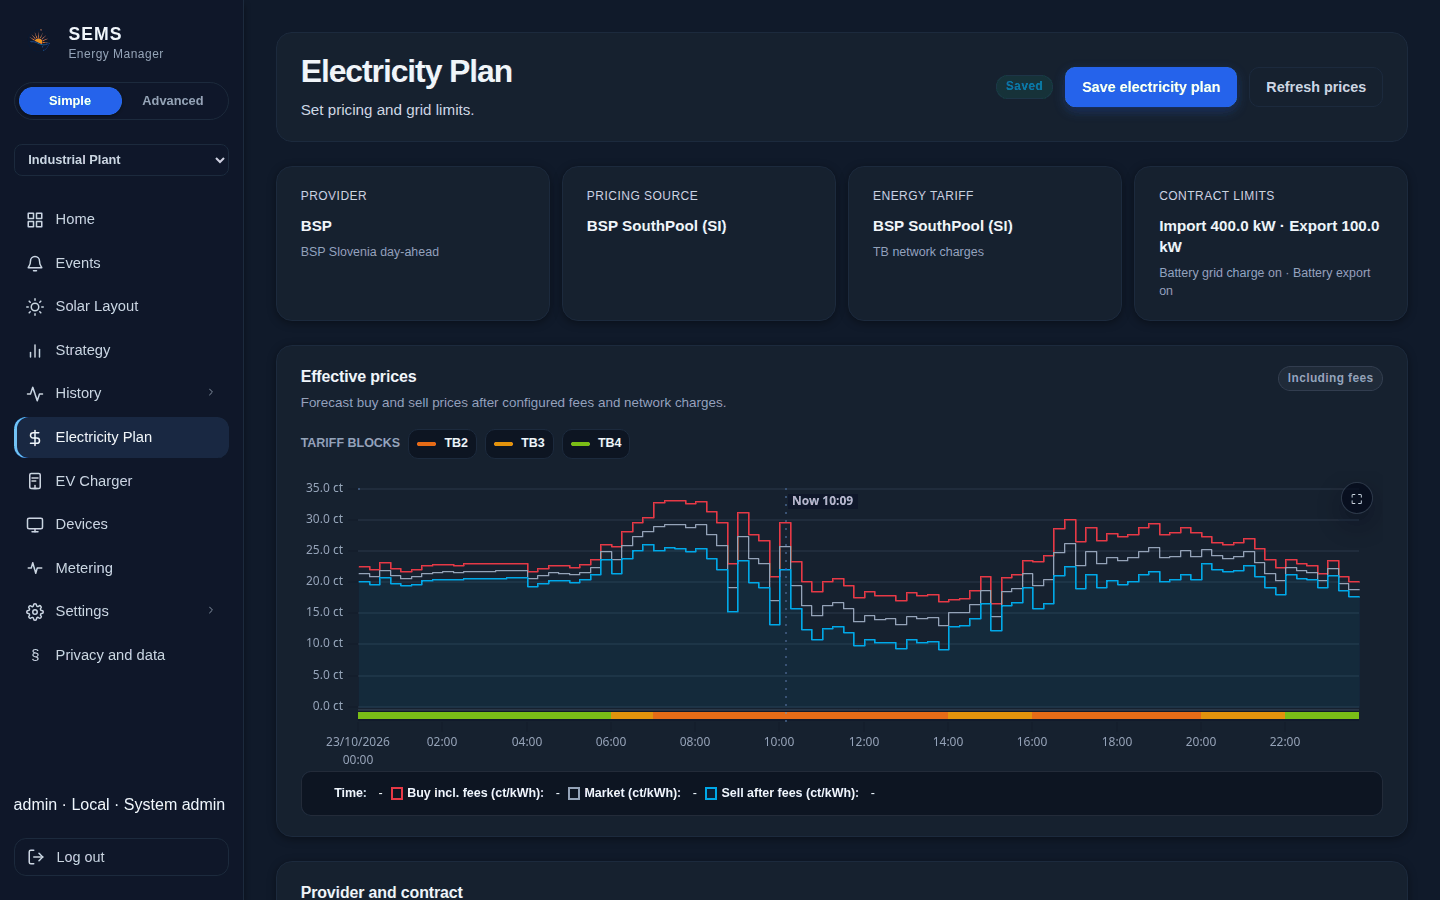1440x900 pixels.
Task: Click the Solar Layout sun icon
Action: click(x=35, y=307)
